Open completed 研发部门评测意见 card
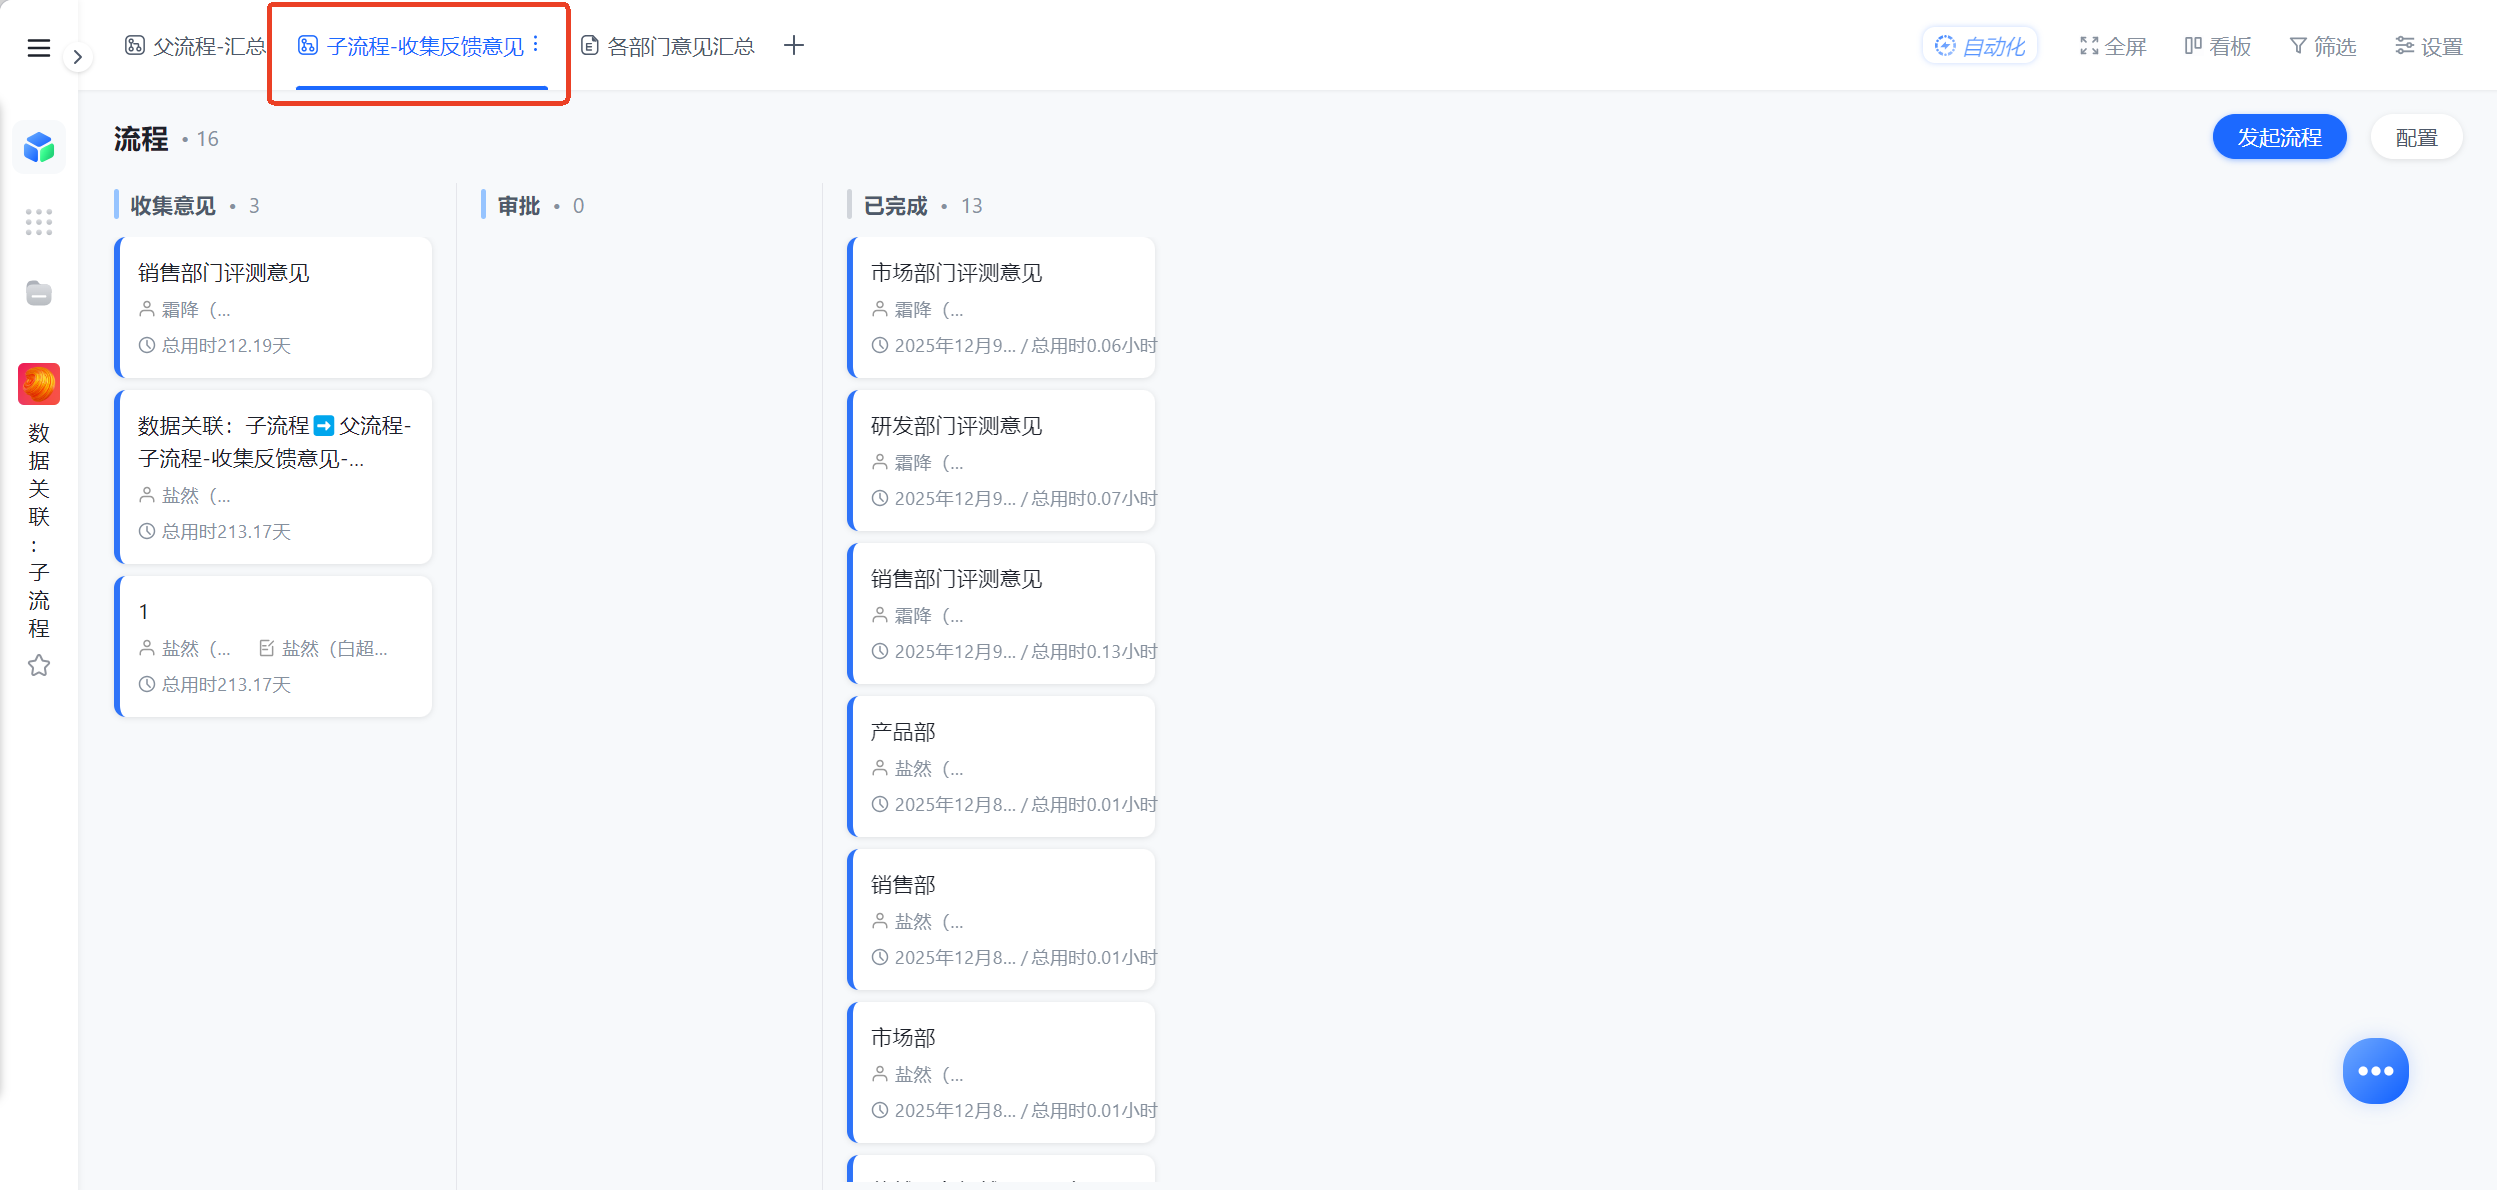 (x=1002, y=460)
